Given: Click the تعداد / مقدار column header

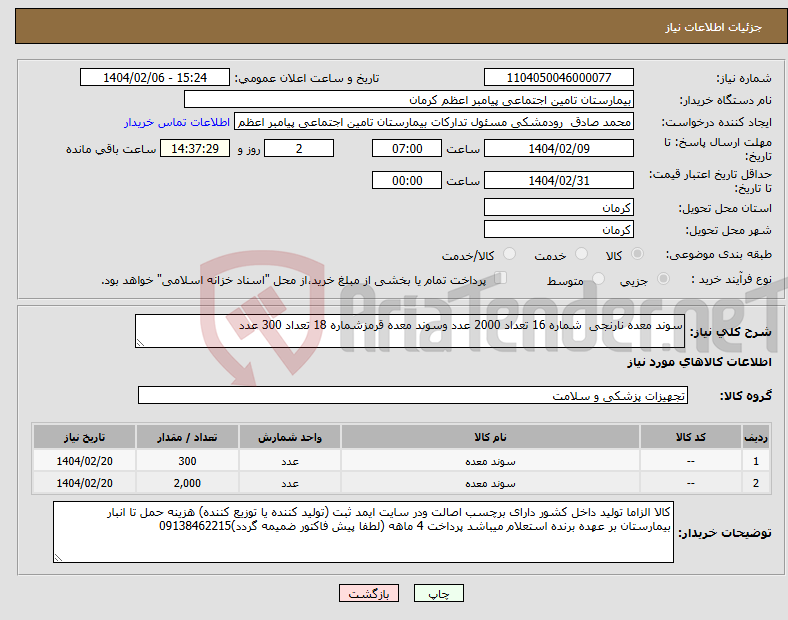Looking at the screenshot, I should pyautogui.click(x=187, y=437).
